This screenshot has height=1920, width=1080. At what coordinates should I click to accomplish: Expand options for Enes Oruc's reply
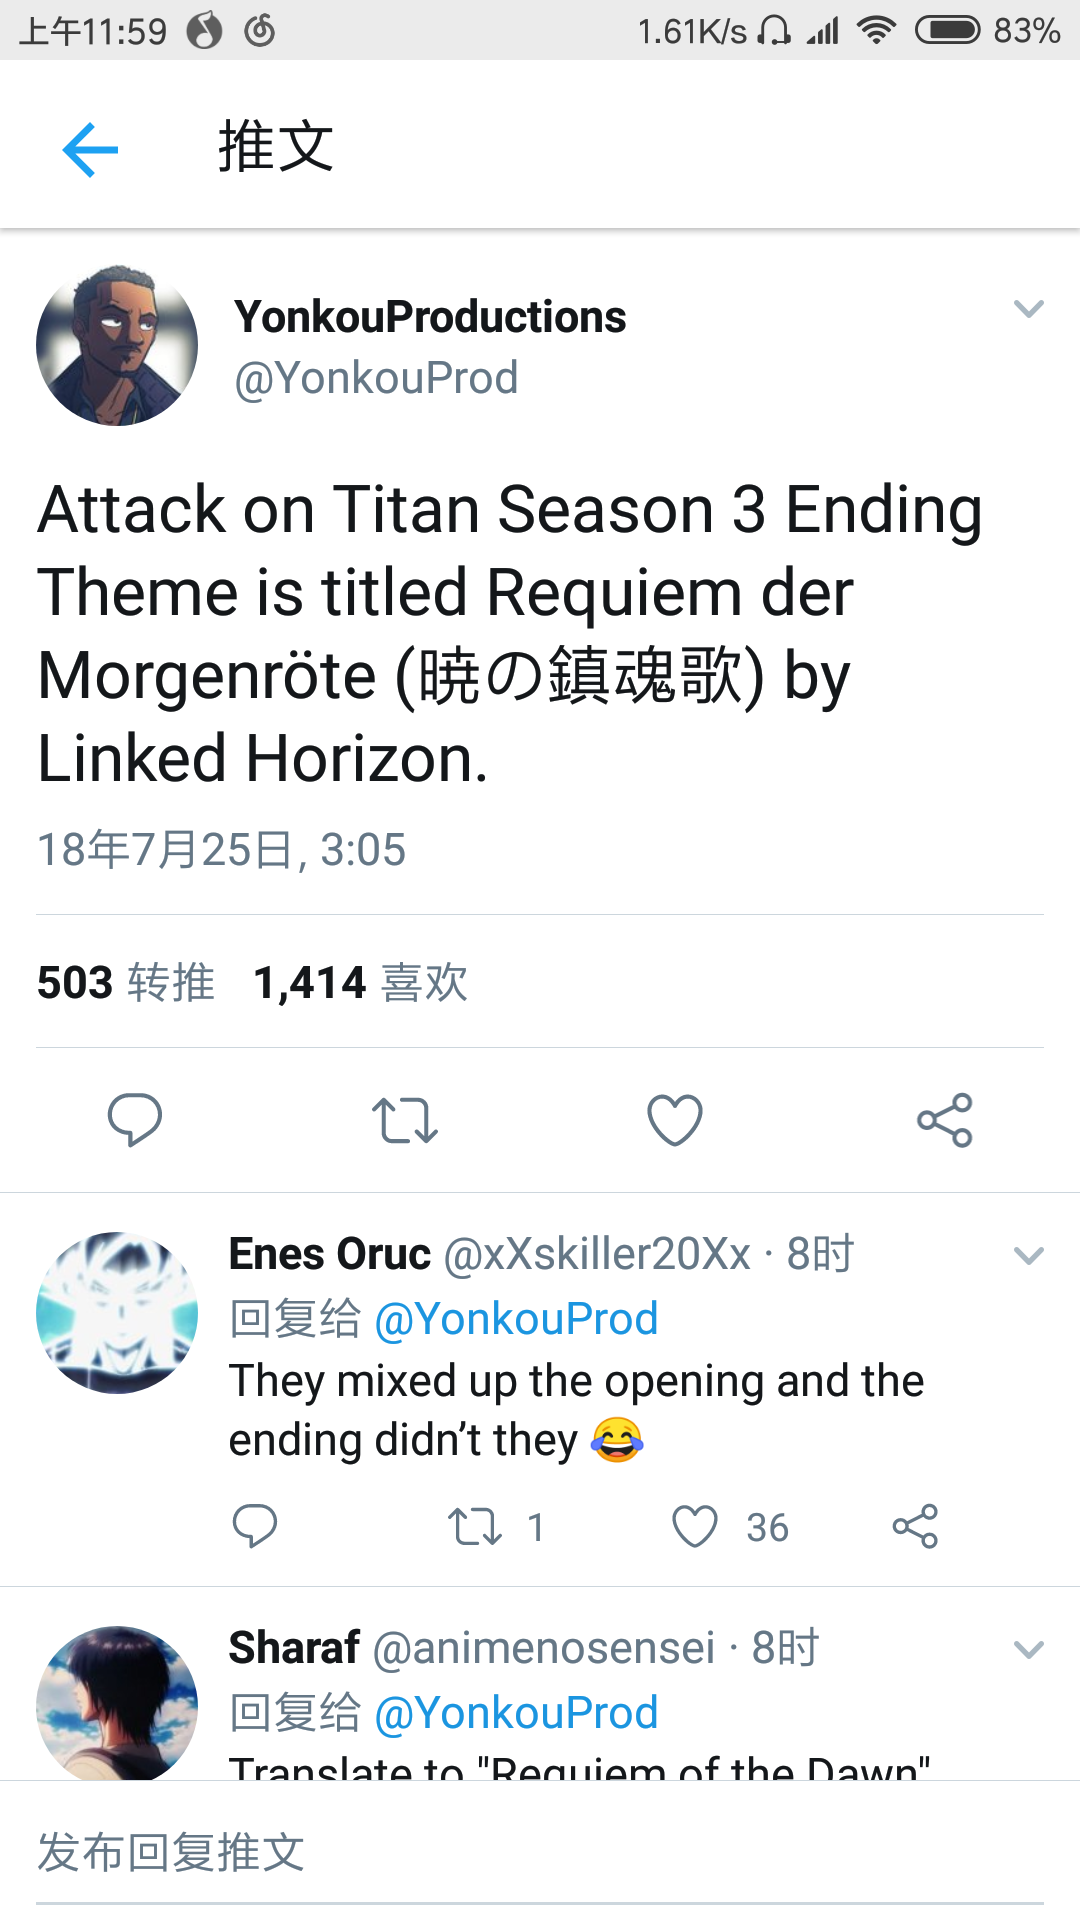point(1029,1256)
